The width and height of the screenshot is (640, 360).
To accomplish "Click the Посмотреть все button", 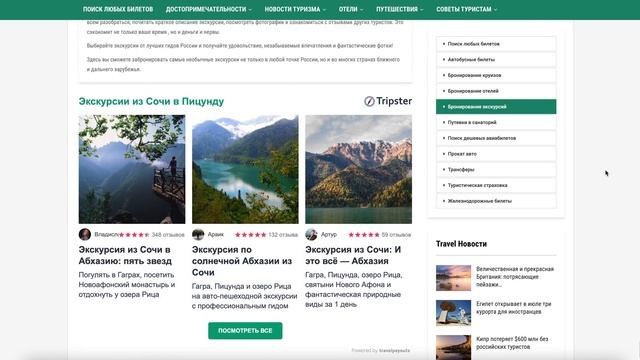I will click(x=245, y=331).
